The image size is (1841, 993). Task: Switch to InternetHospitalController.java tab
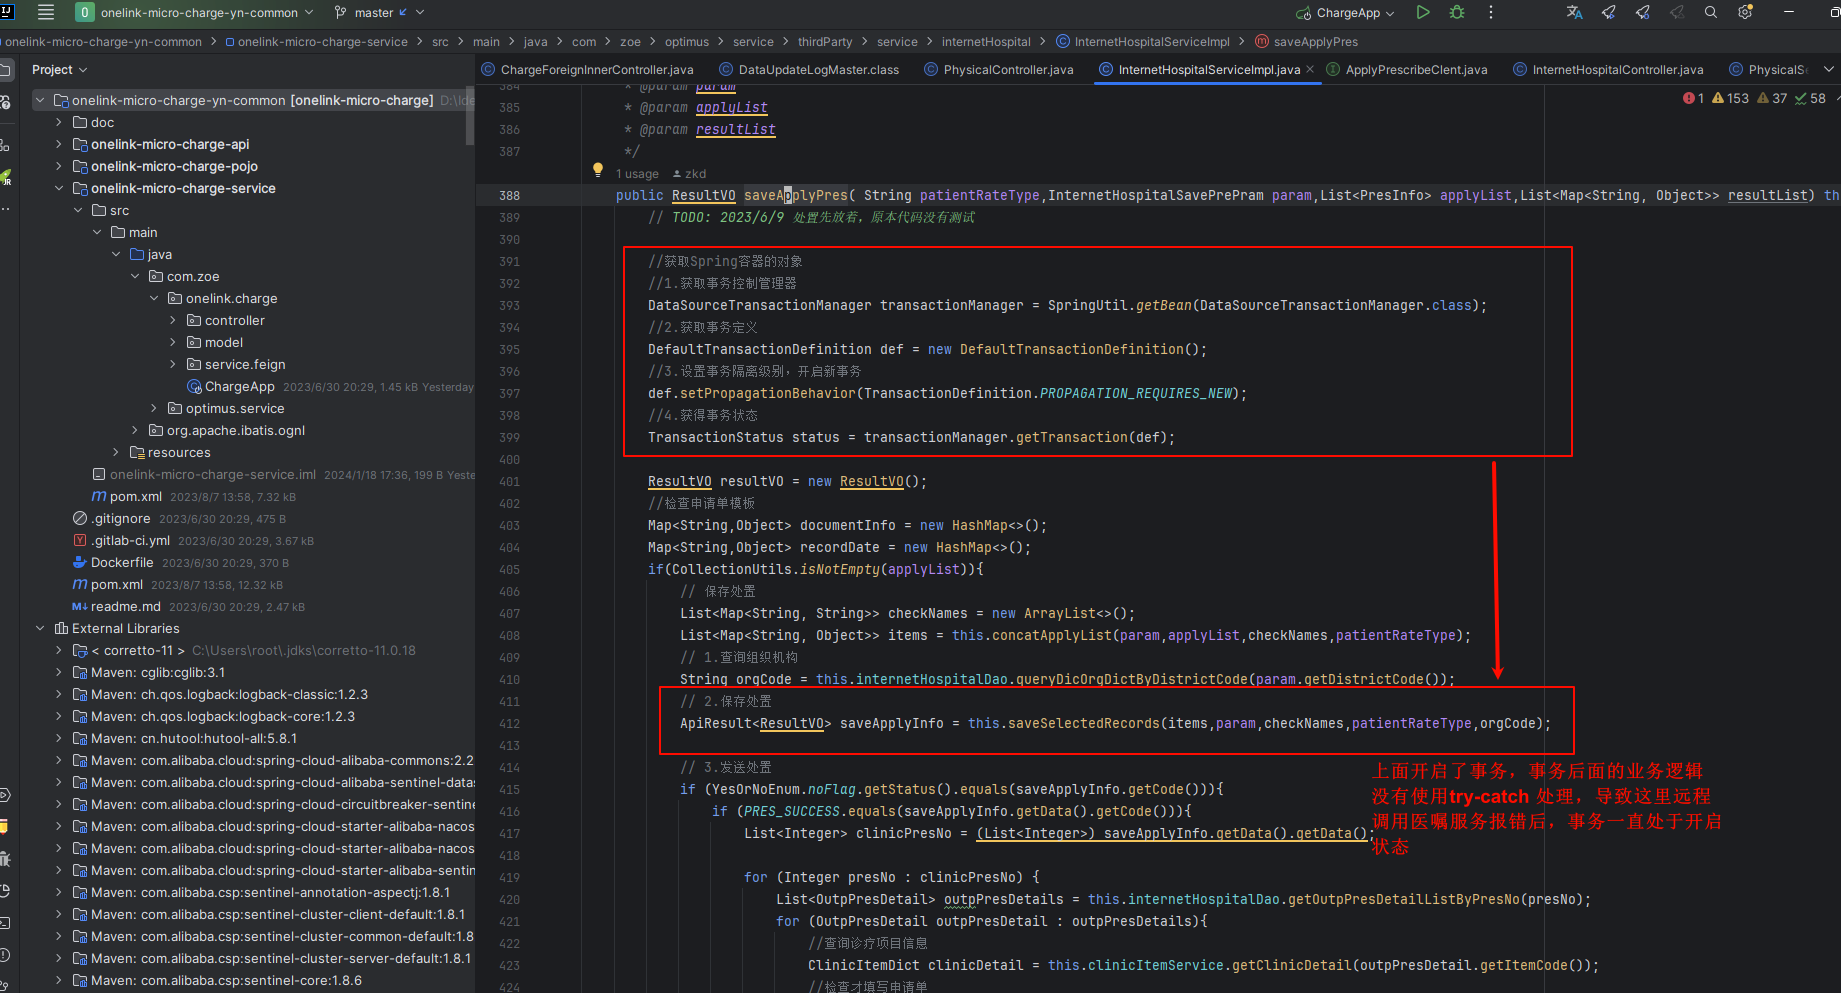click(1608, 69)
